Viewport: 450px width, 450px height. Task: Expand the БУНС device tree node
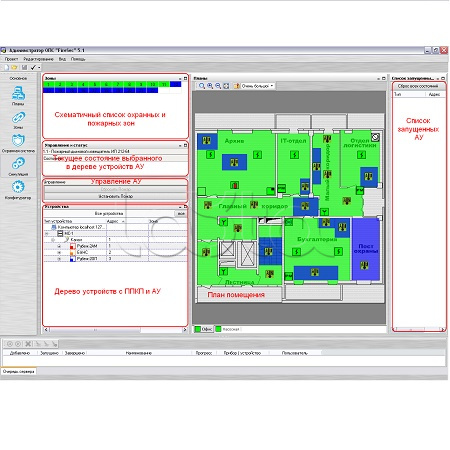(x=59, y=252)
